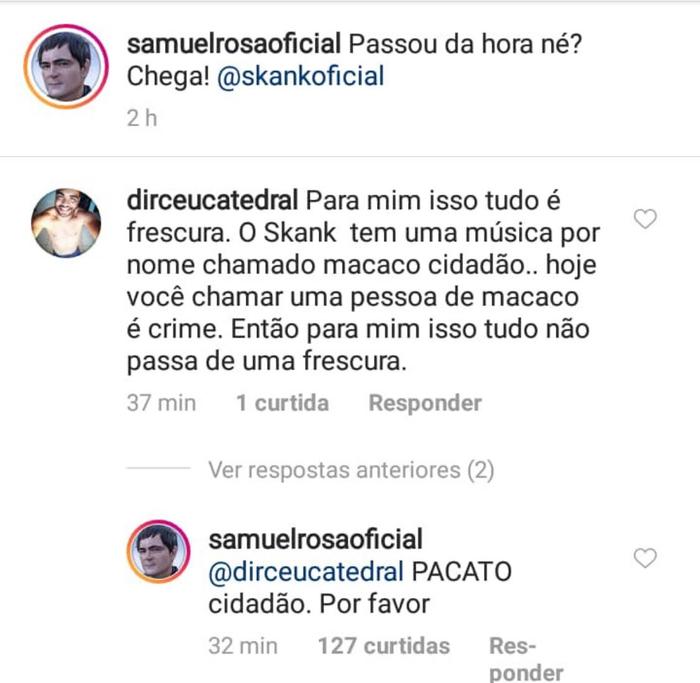The height and width of the screenshot is (683, 700).
Task: Tap the 2 h caption timestamp
Action: [142, 119]
